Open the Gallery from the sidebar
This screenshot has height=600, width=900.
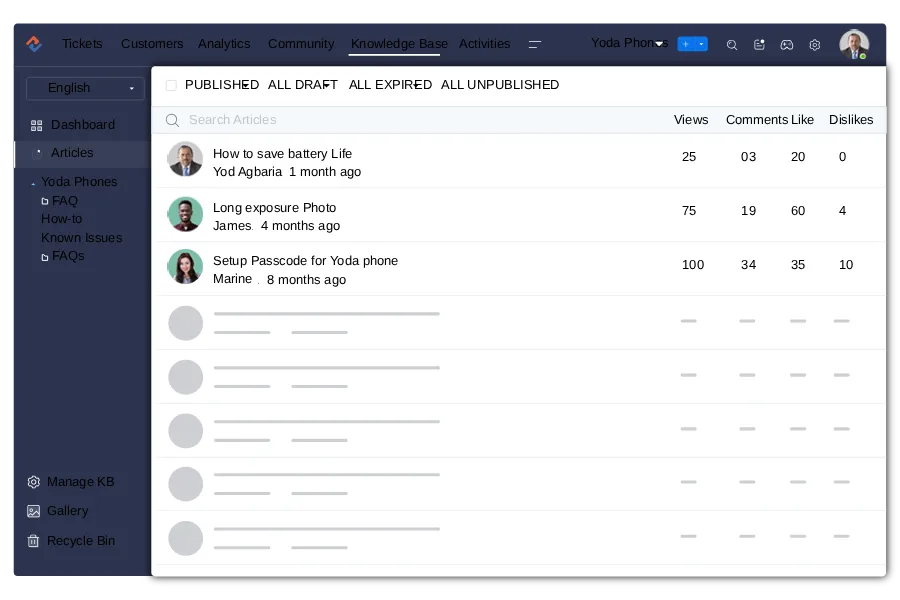(66, 511)
